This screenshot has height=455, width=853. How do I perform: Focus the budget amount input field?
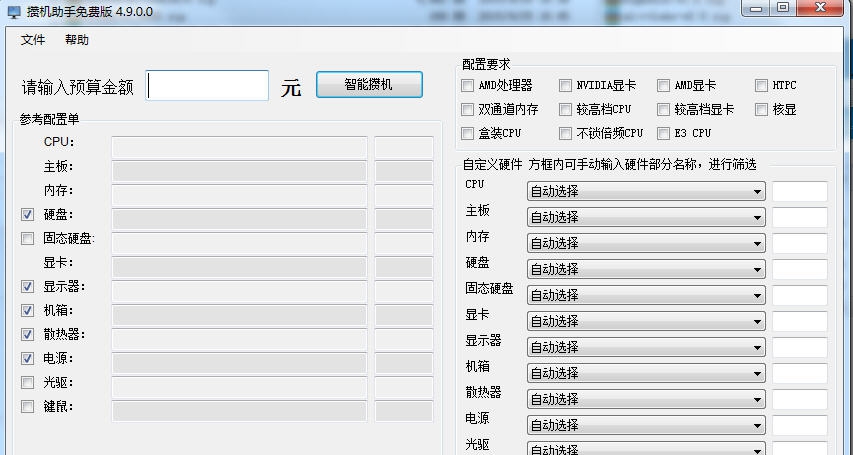(x=207, y=85)
